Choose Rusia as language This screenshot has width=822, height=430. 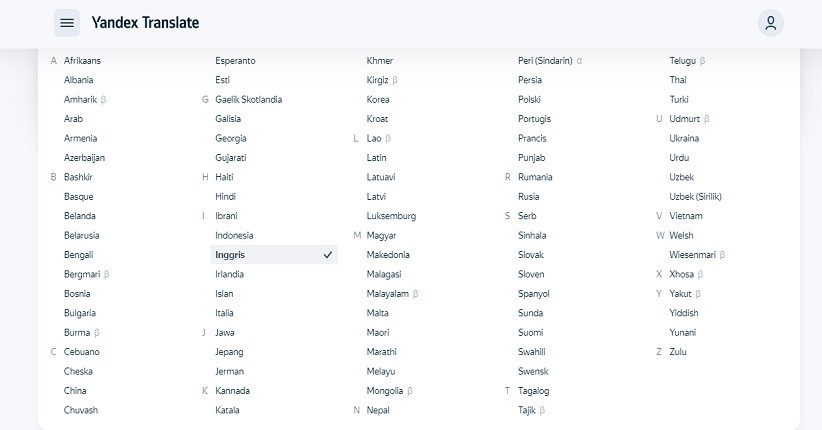click(x=528, y=197)
